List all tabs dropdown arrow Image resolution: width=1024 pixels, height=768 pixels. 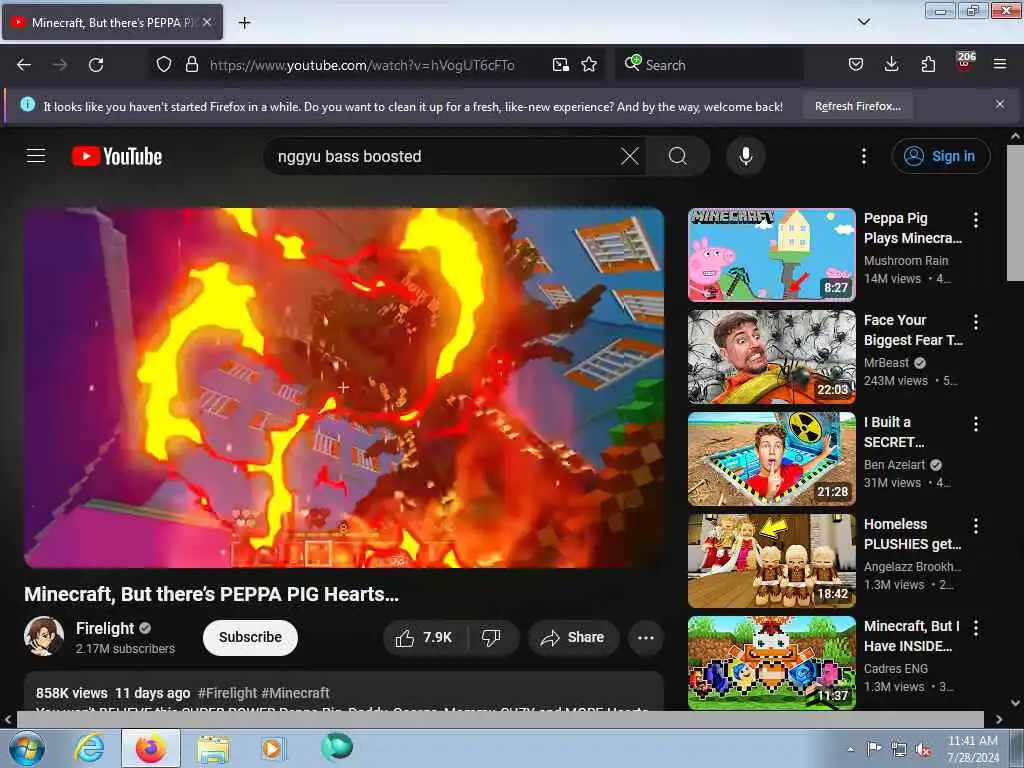pyautogui.click(x=863, y=22)
